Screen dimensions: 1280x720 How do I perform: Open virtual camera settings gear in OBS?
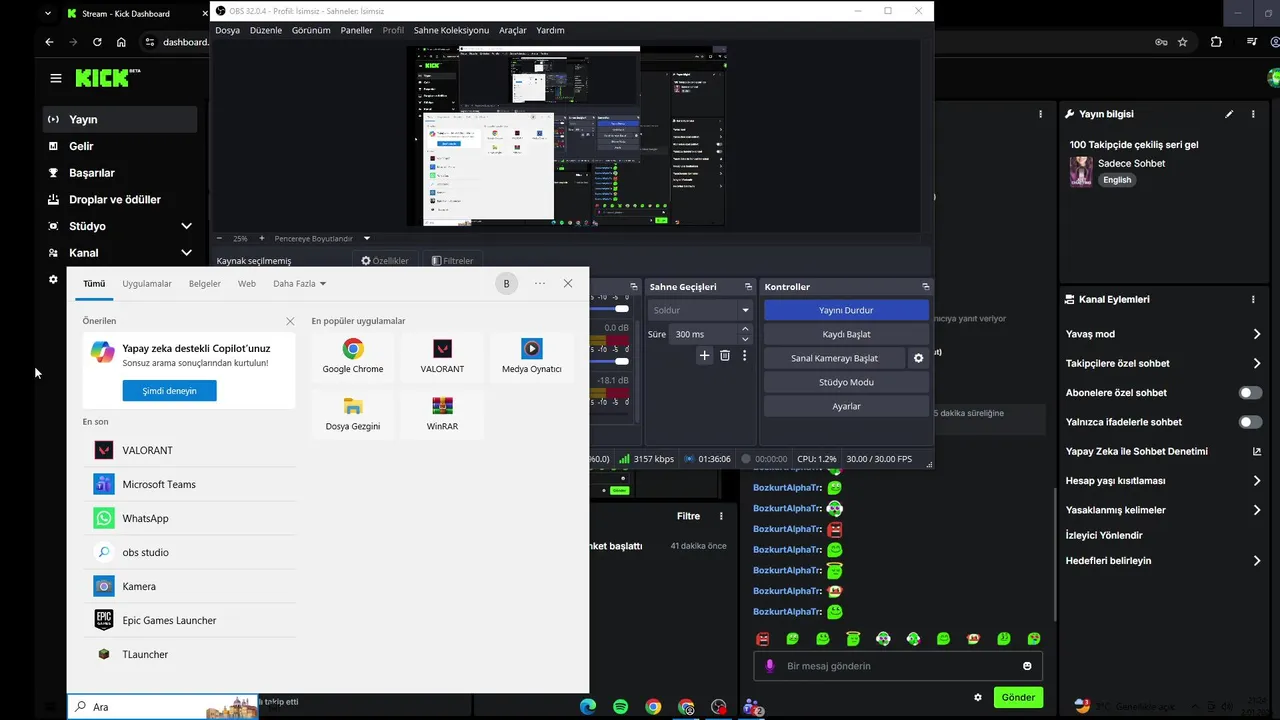[x=919, y=358]
